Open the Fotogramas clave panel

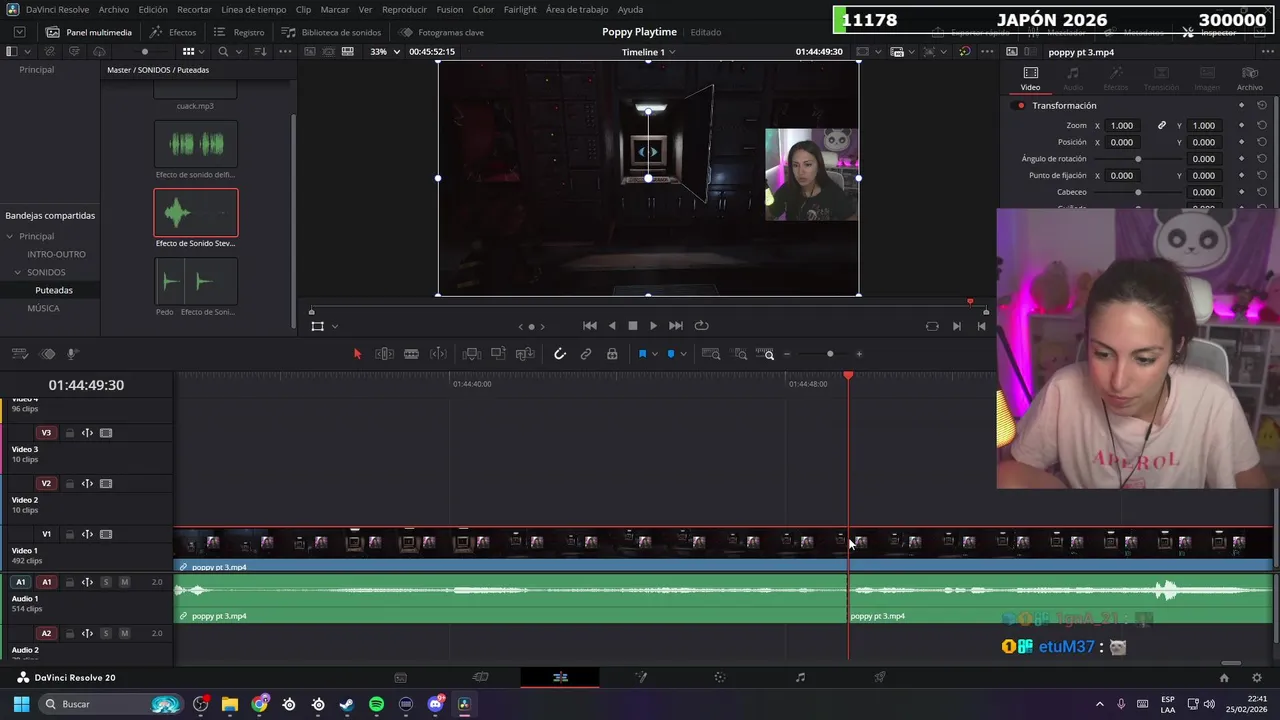[x=441, y=32]
